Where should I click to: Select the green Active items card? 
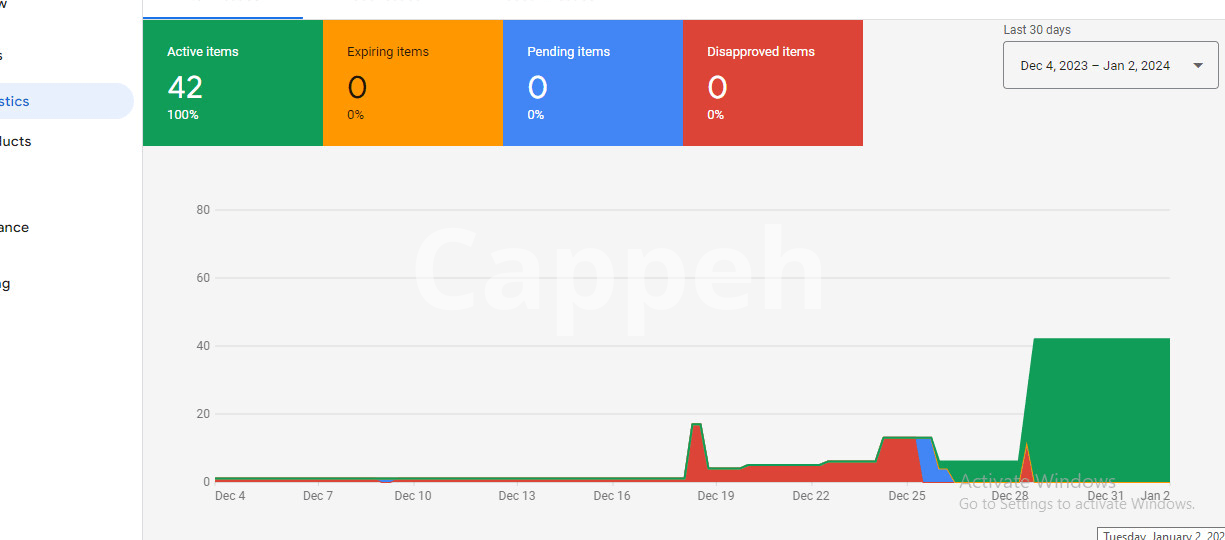232,83
